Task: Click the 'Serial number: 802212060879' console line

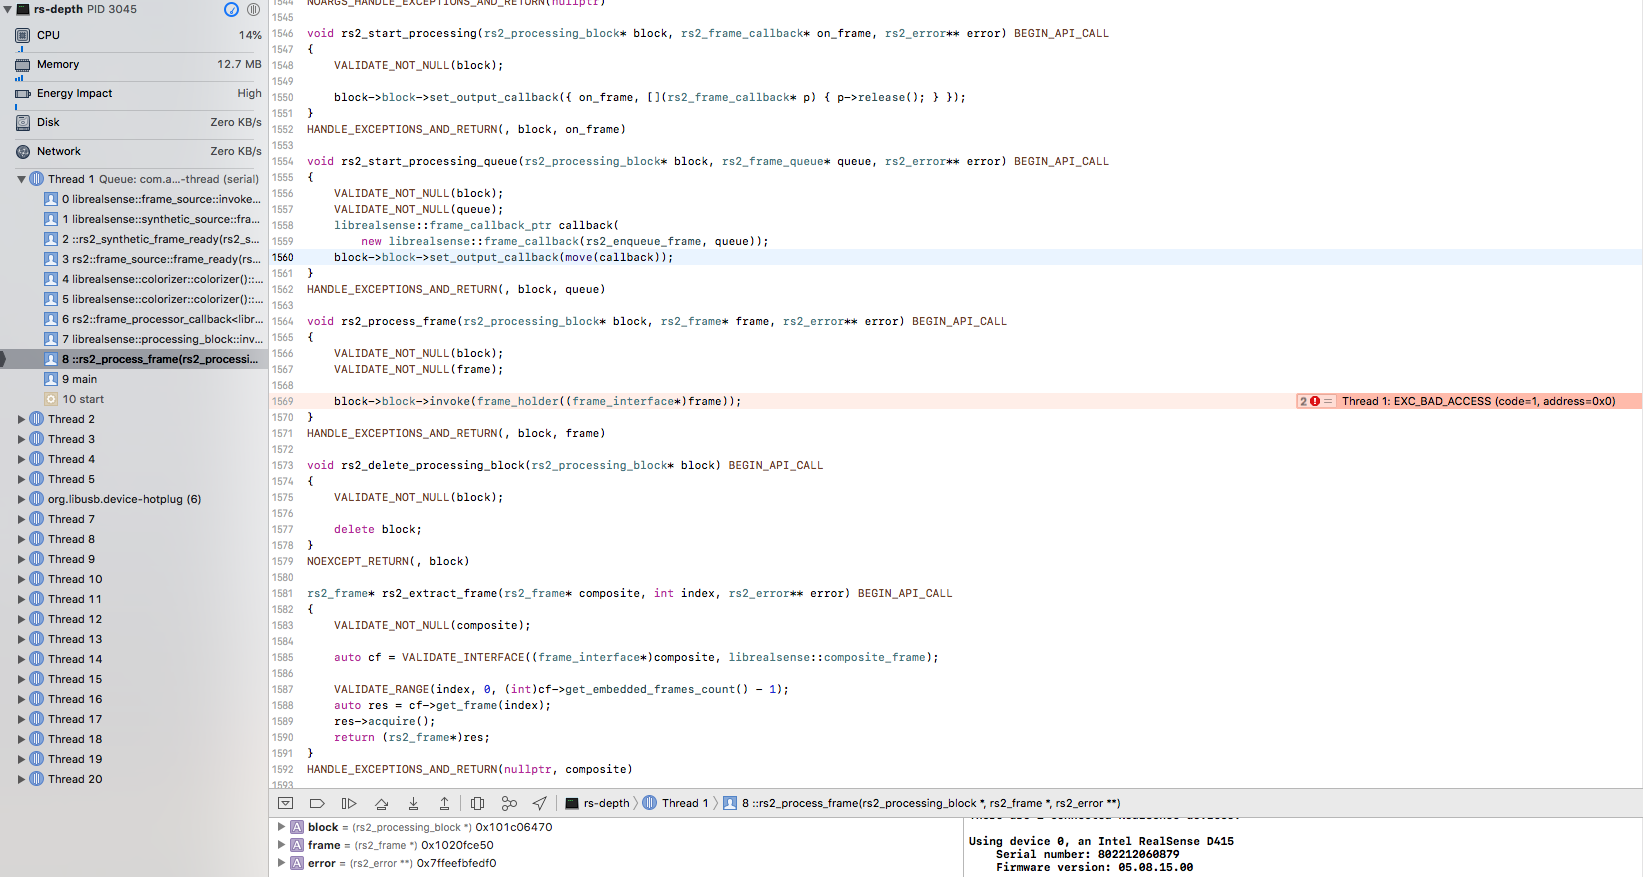Action: [1088, 854]
